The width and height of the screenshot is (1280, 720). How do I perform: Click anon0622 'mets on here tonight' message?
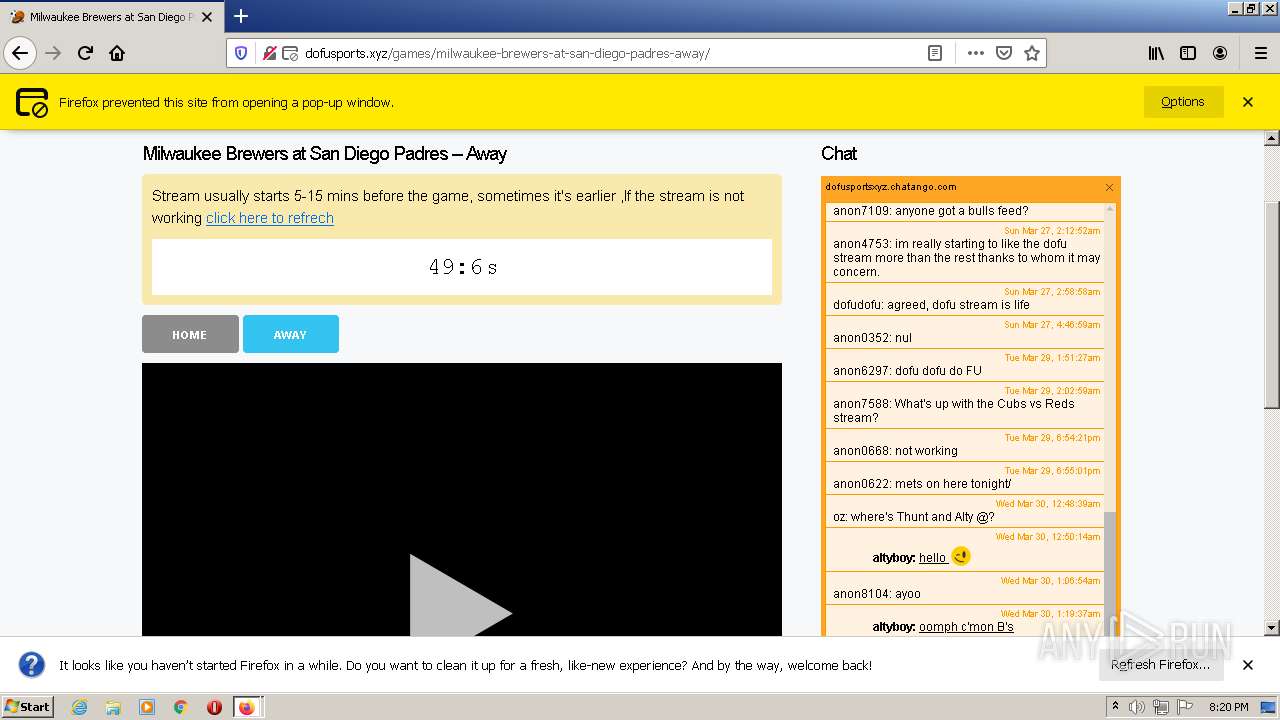tap(922, 484)
